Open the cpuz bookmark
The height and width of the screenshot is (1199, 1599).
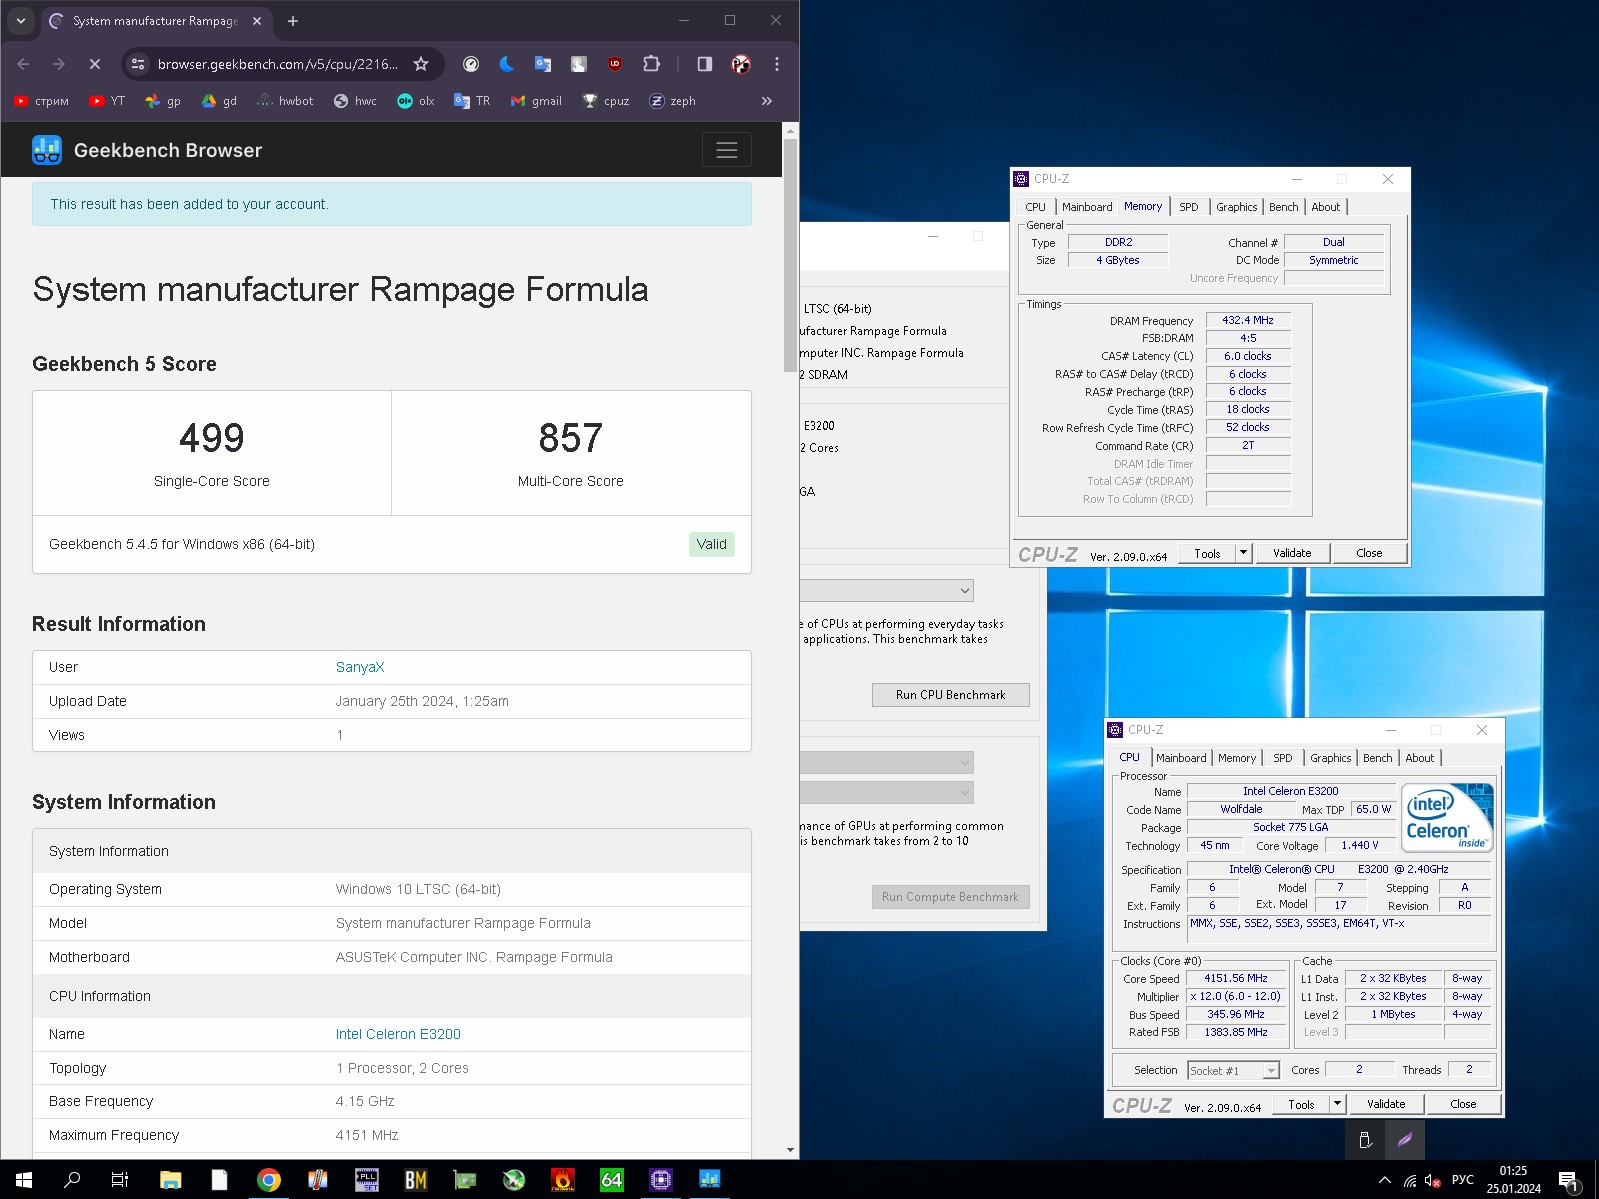click(606, 101)
